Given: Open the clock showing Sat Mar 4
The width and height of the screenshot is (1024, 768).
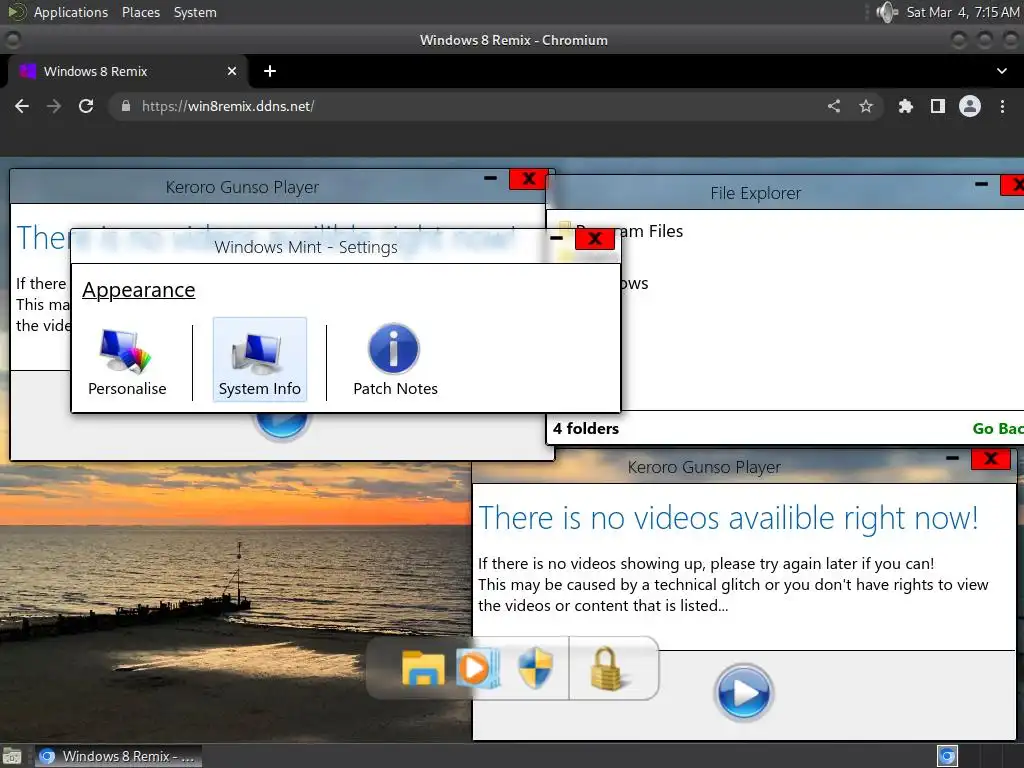Looking at the screenshot, I should coord(963,12).
